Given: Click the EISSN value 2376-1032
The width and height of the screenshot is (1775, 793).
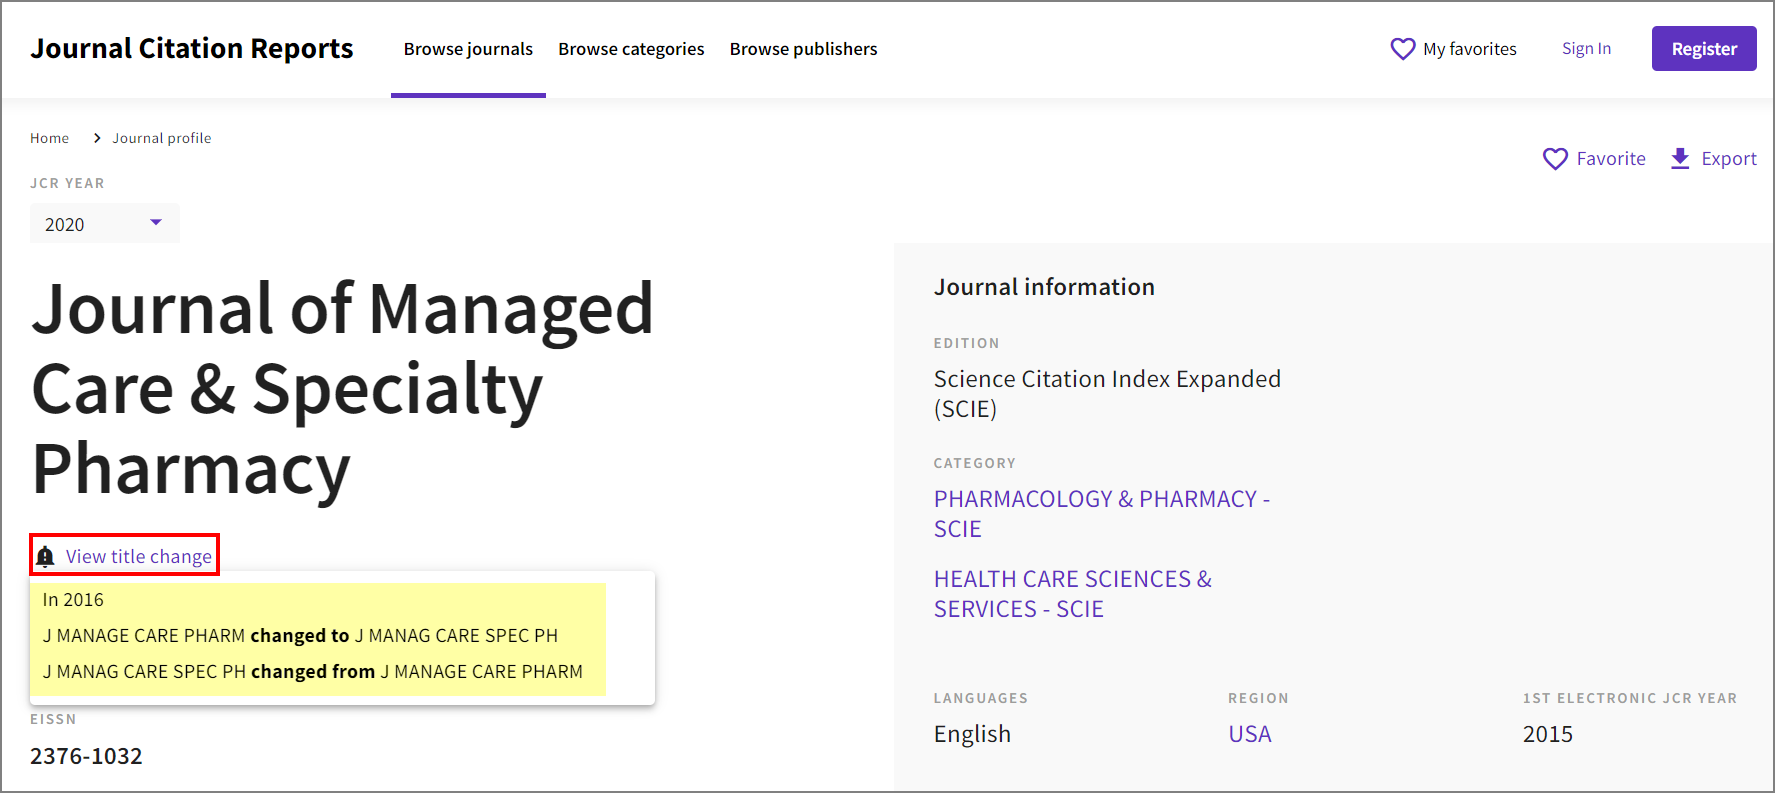Looking at the screenshot, I should 86,756.
